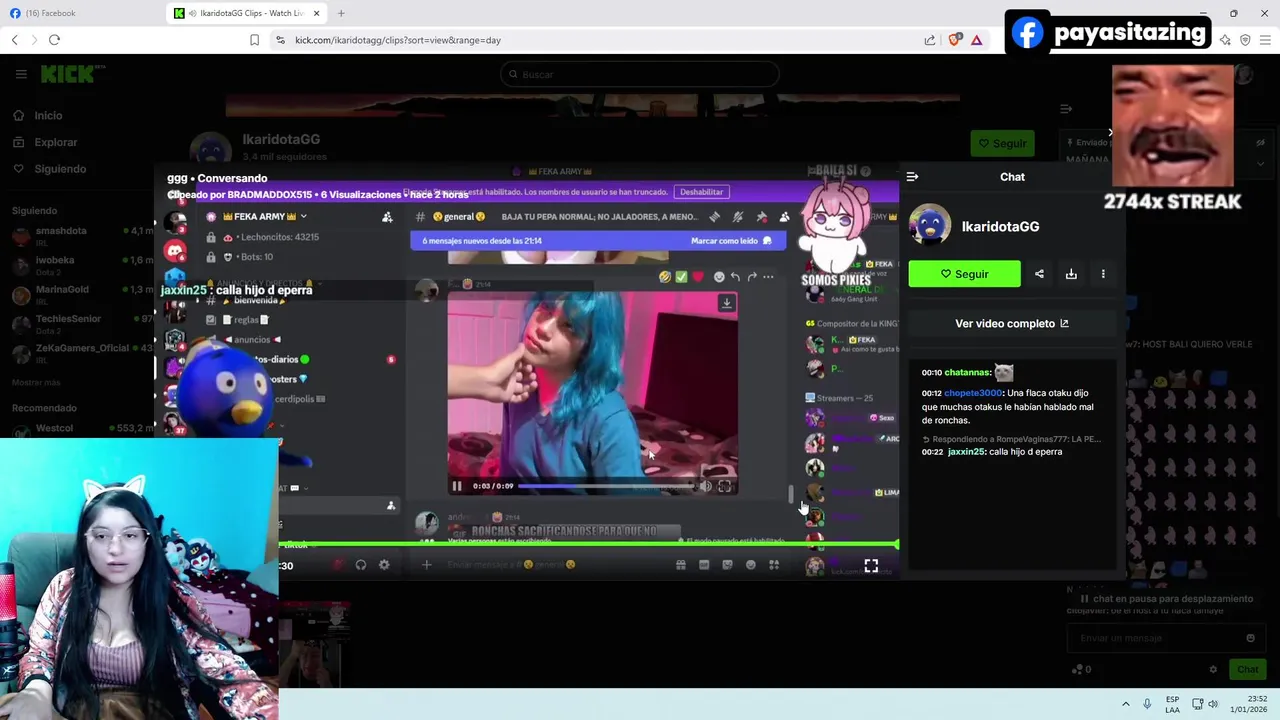This screenshot has width=1280, height=720.
Task: Click the green Seguir button in the clip panel
Action: click(x=964, y=274)
